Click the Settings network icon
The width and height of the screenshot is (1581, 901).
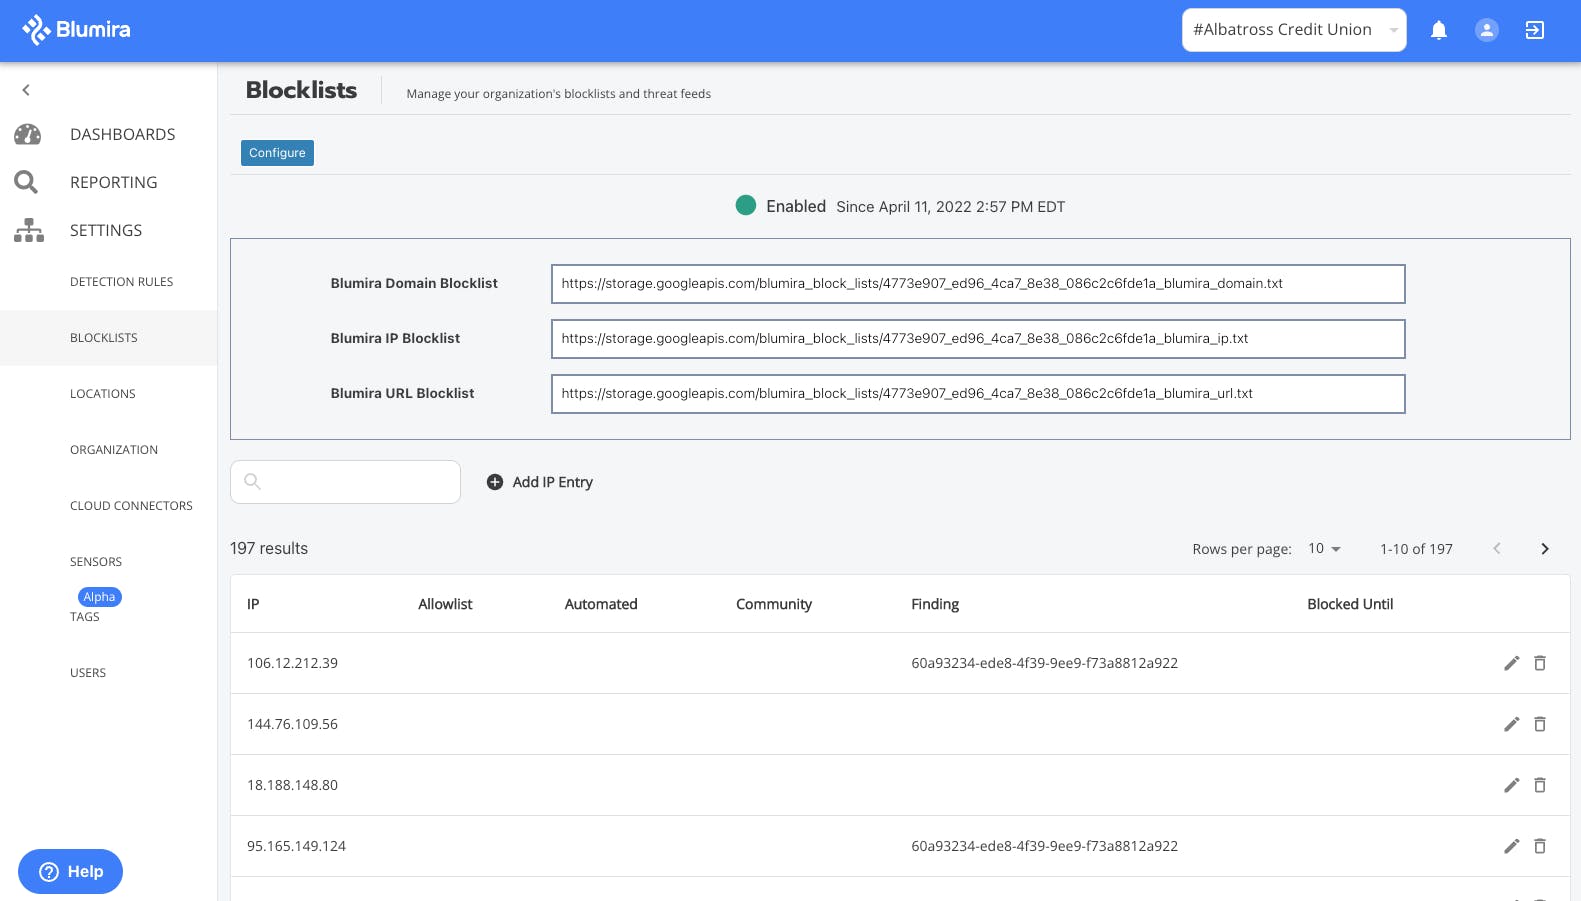[x=29, y=230]
